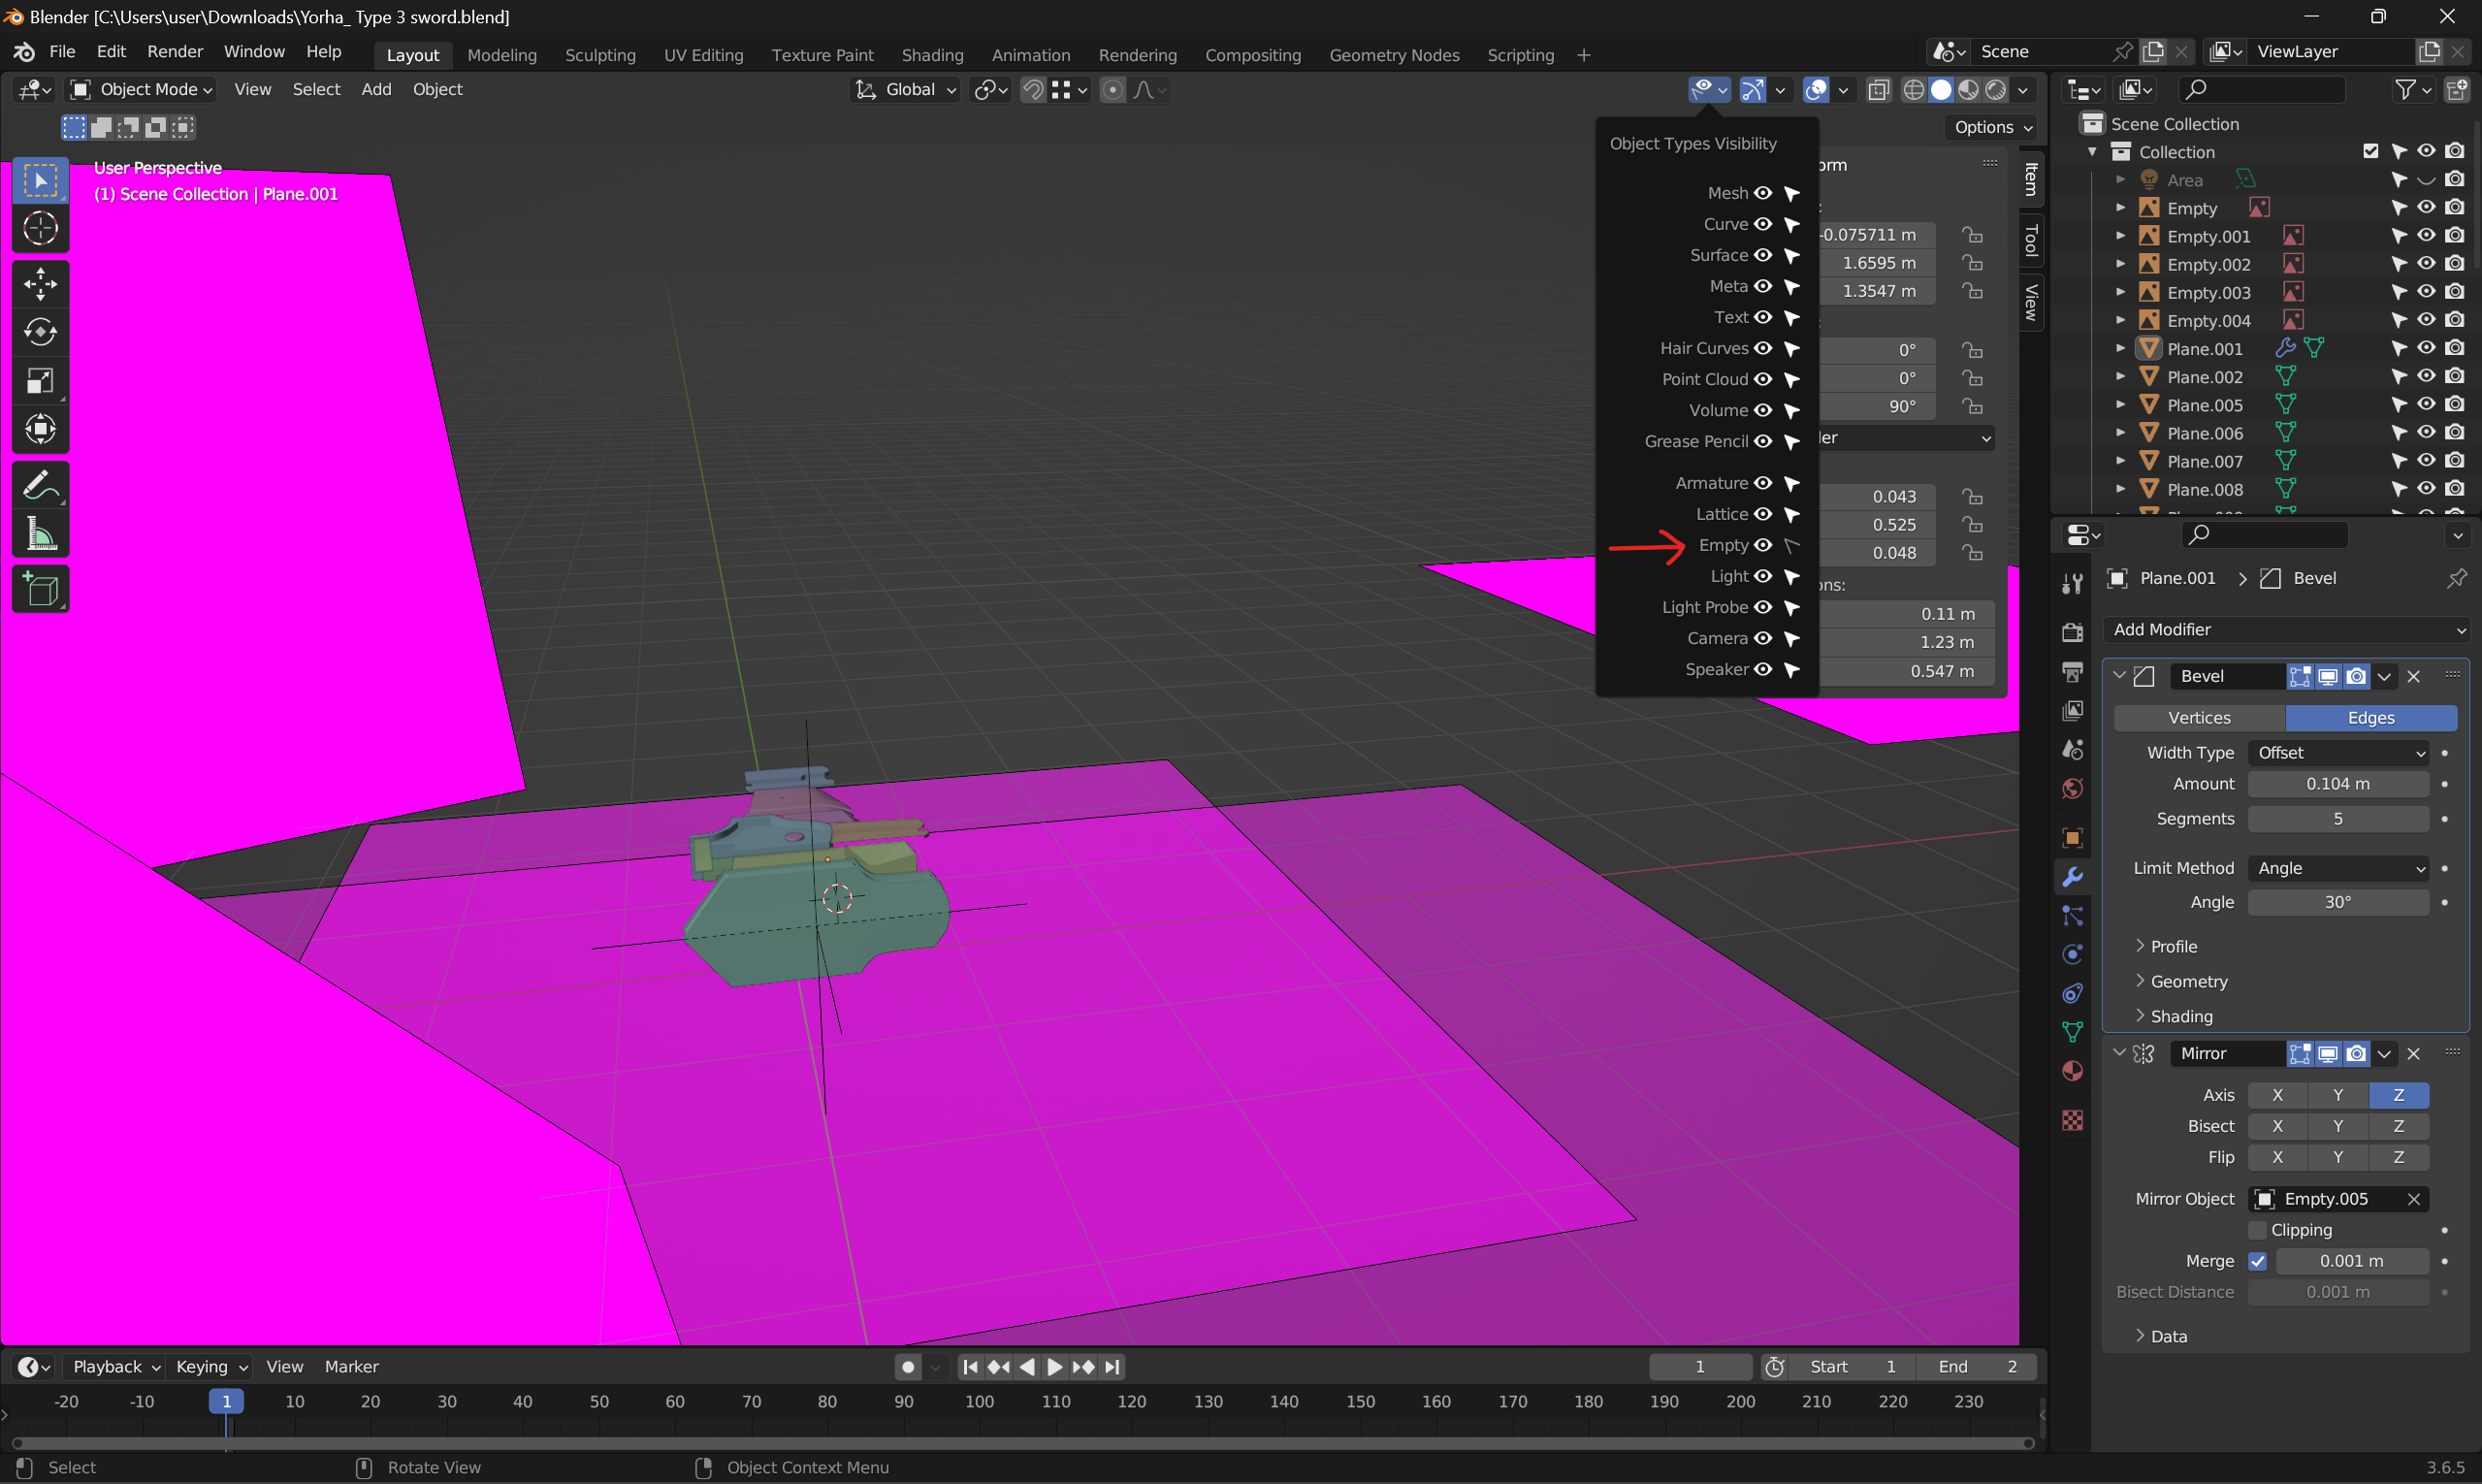Select the Move tool

coord(40,284)
